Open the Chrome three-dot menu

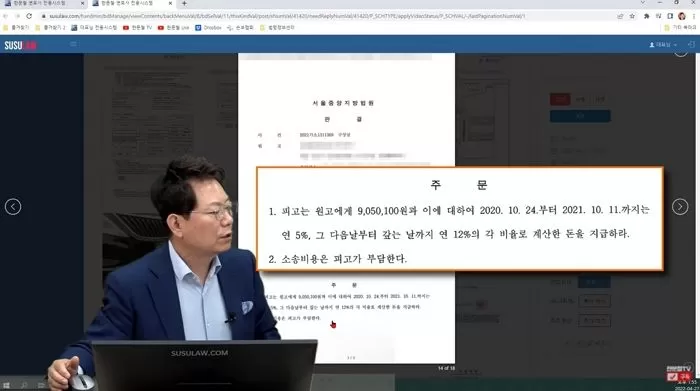coord(694,16)
